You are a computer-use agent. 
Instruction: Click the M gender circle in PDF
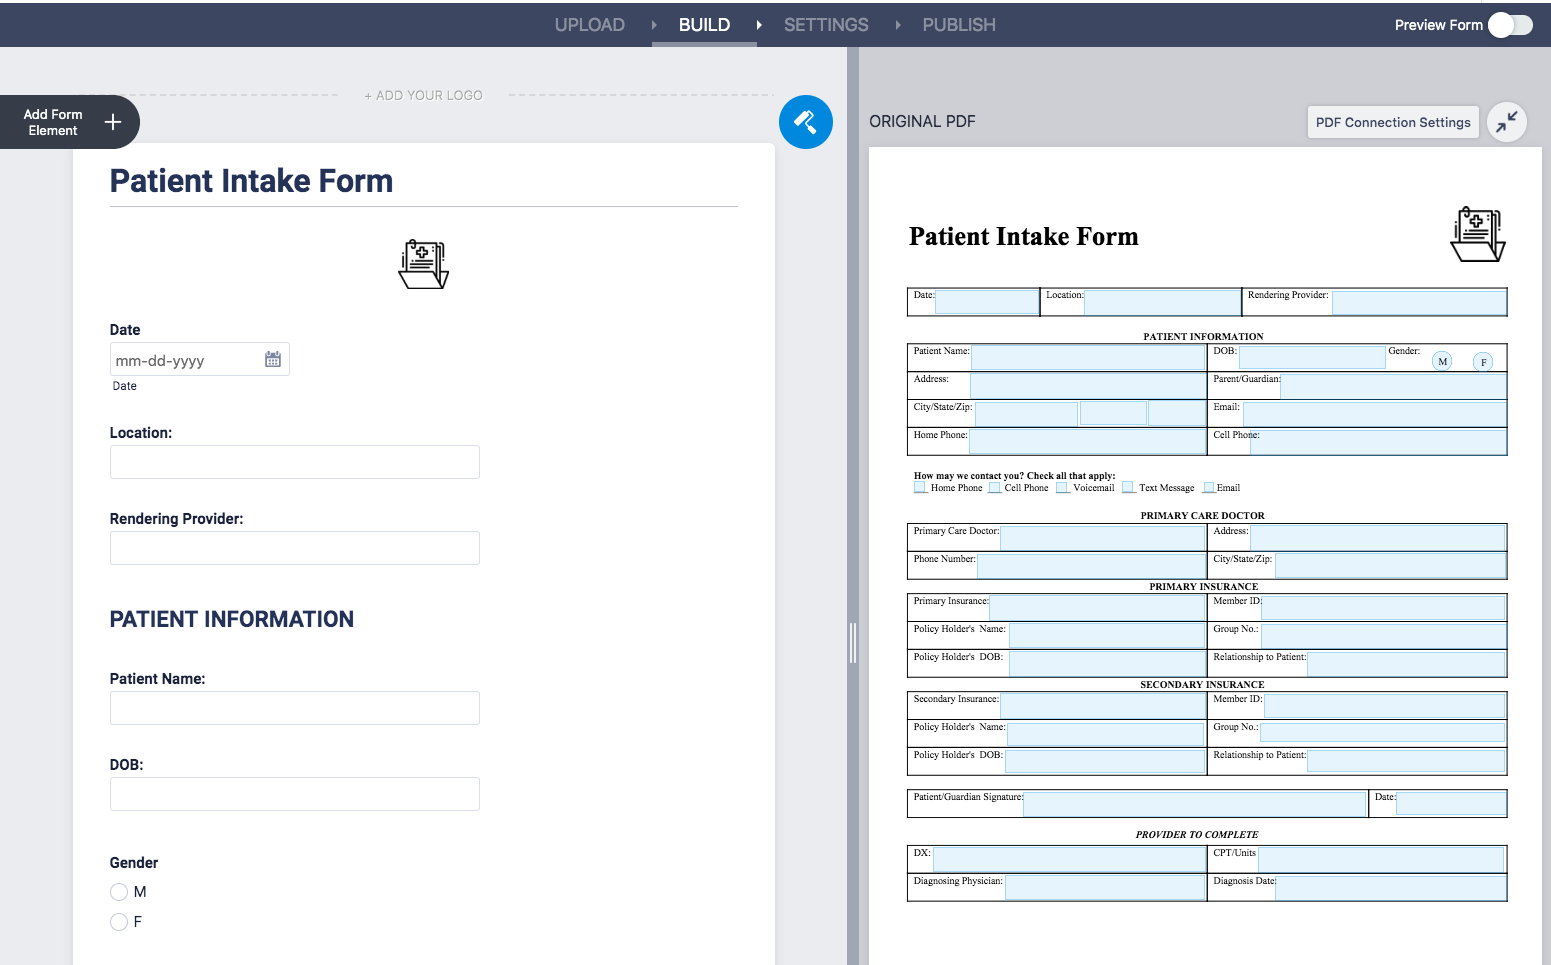pyautogui.click(x=1442, y=362)
